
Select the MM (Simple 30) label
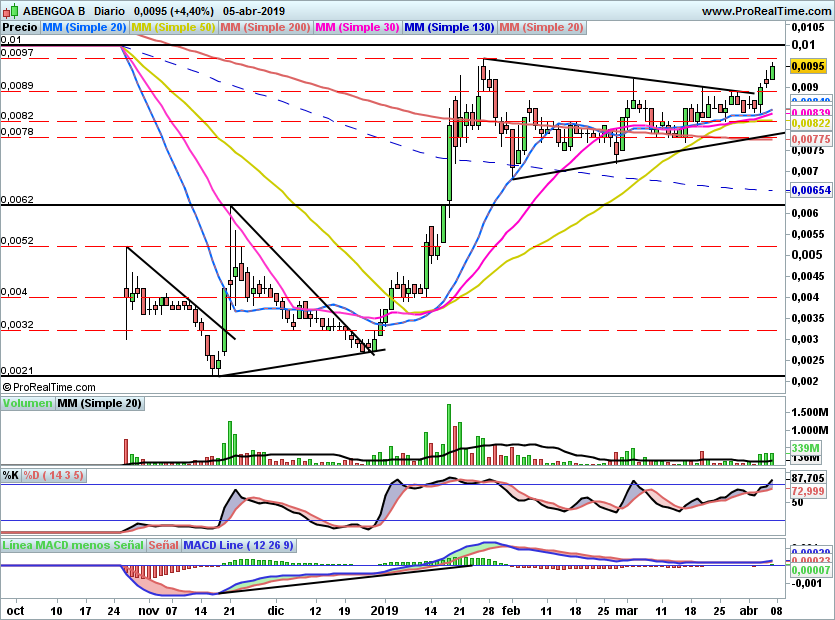point(357,27)
